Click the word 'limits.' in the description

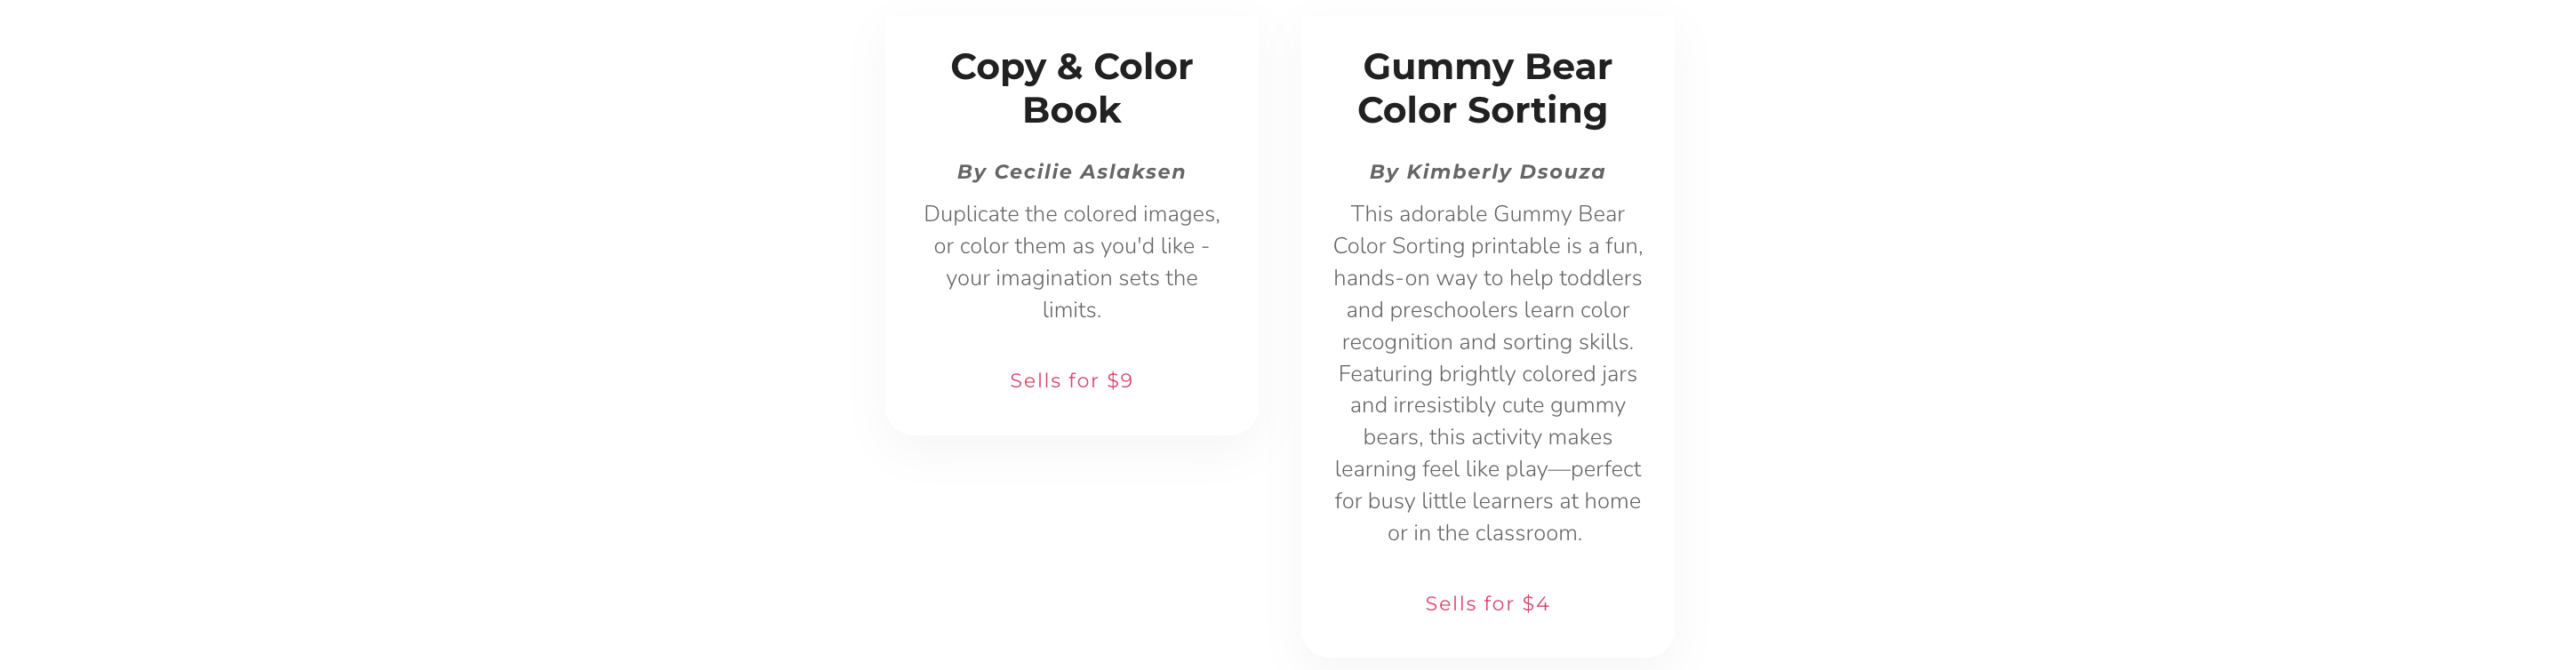(x=1071, y=310)
